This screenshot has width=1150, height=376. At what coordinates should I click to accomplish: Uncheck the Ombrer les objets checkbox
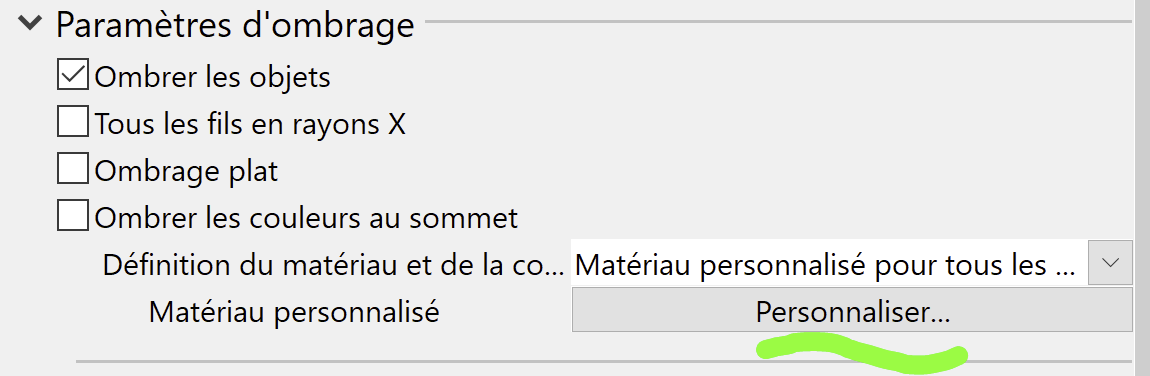click(73, 75)
